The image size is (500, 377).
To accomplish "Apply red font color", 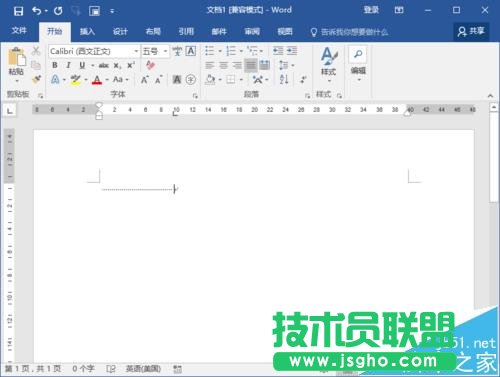I will [x=97, y=80].
